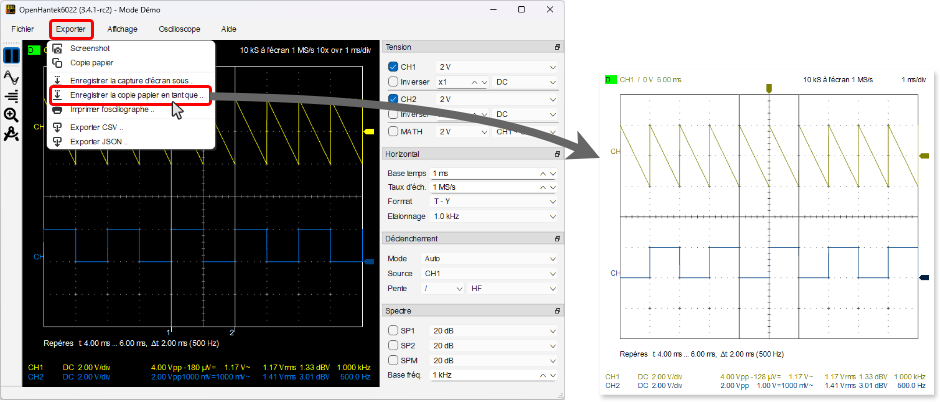Open the trigger Source CH1 dropdown
This screenshot has height=402, width=940.
click(x=490, y=273)
